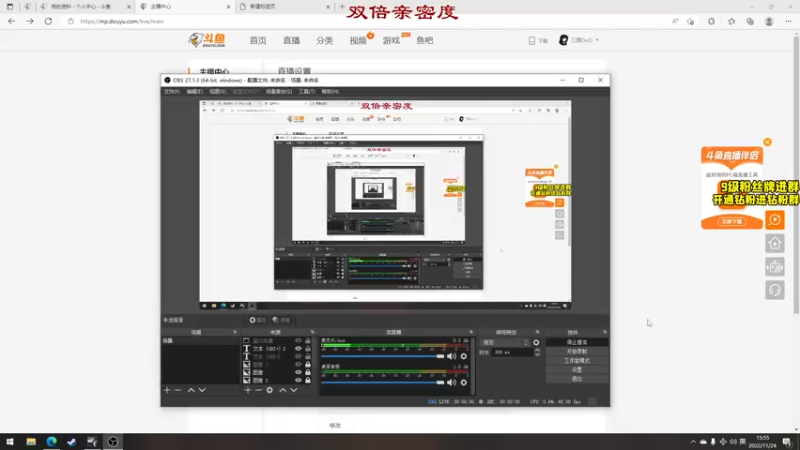Viewport: 800px width, 450px height.
Task: Click the home icon in right sidebar
Action: pyautogui.click(x=774, y=243)
